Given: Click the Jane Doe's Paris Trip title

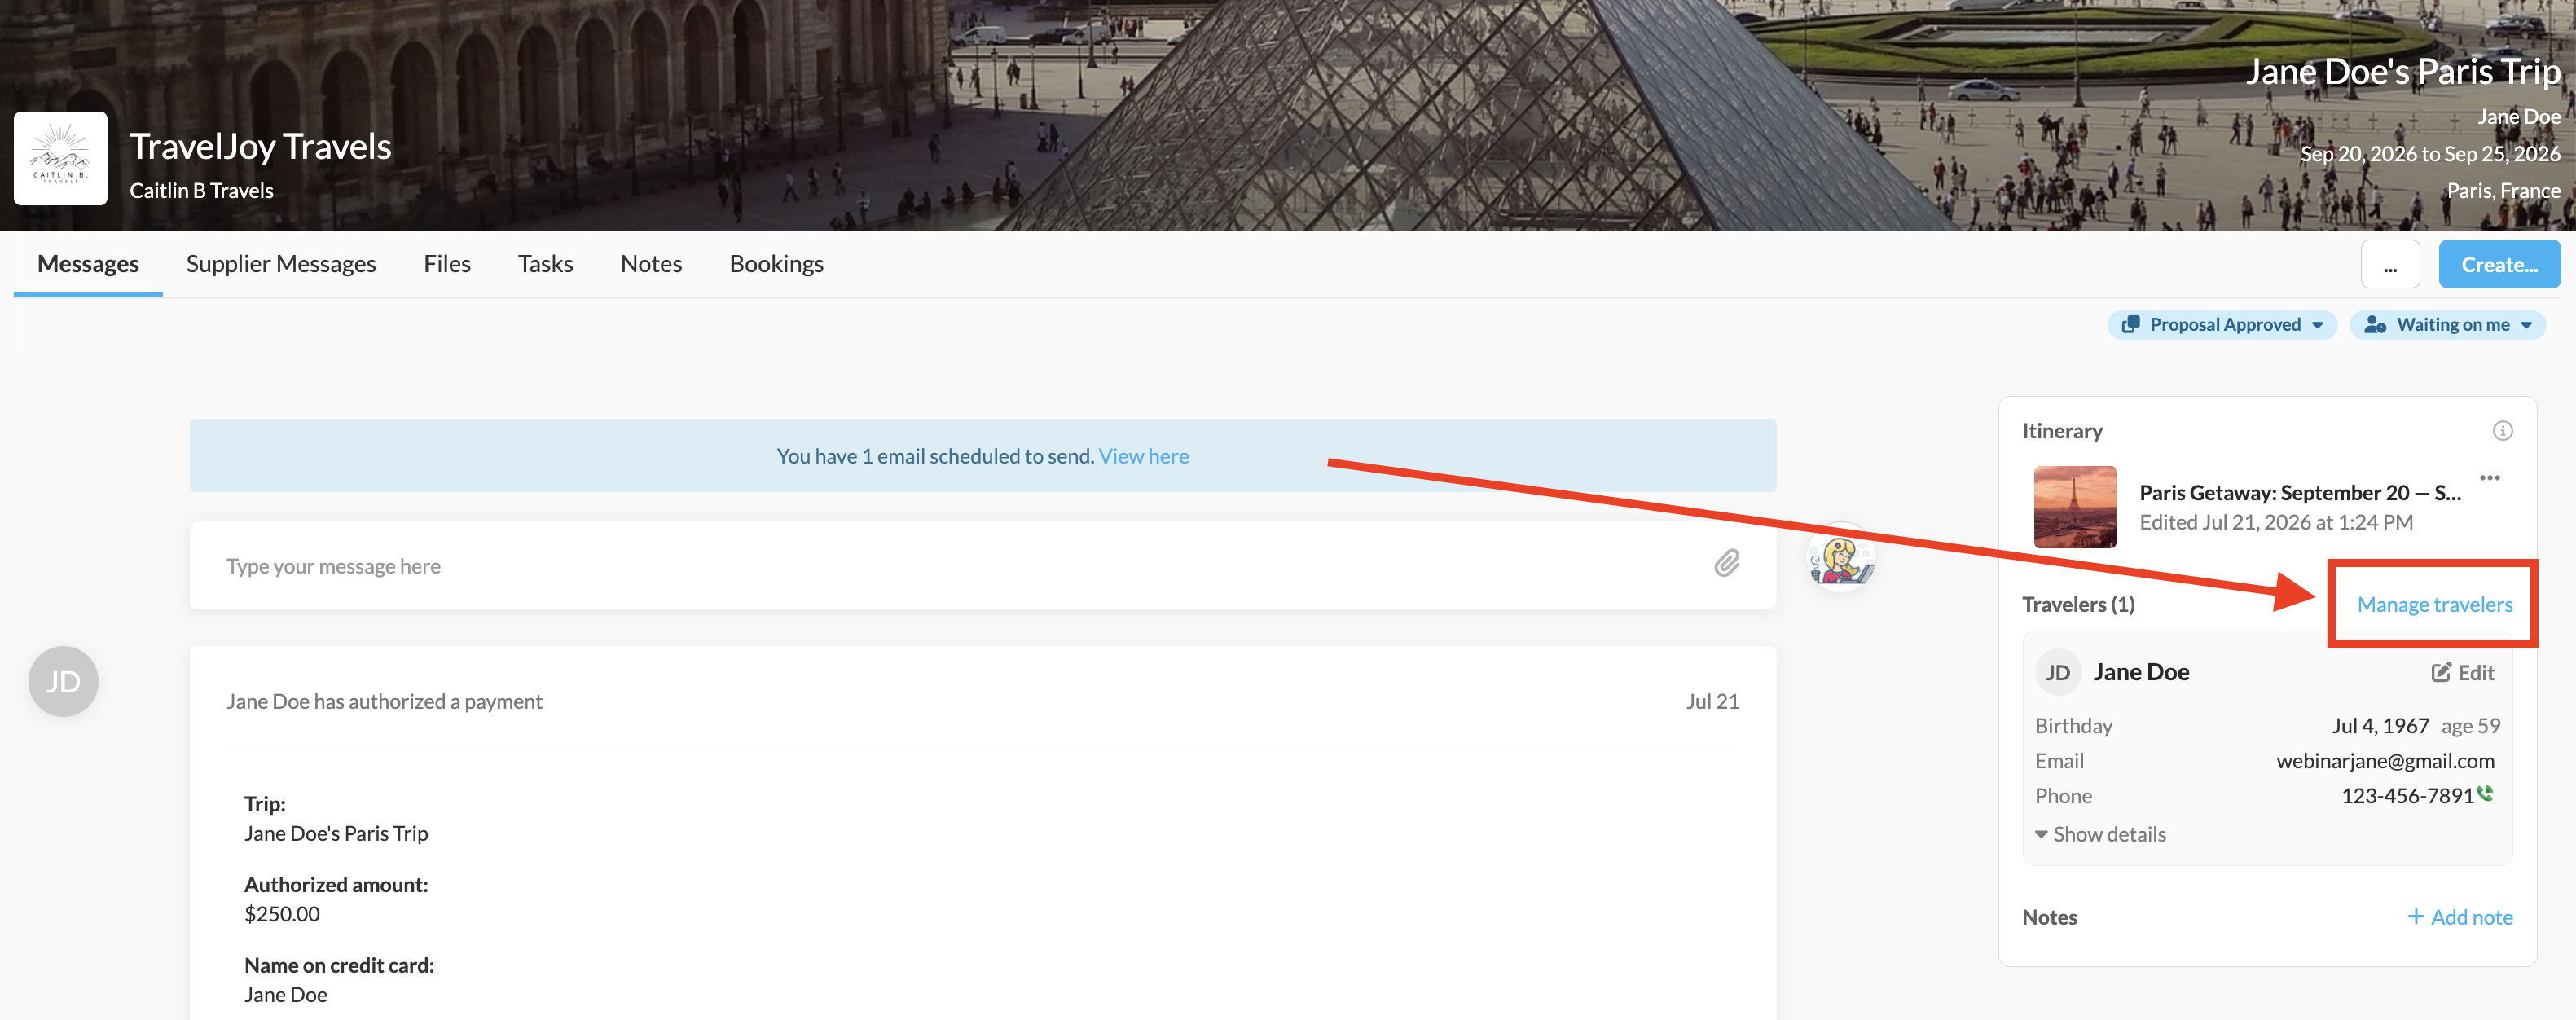Looking at the screenshot, I should [2403, 72].
